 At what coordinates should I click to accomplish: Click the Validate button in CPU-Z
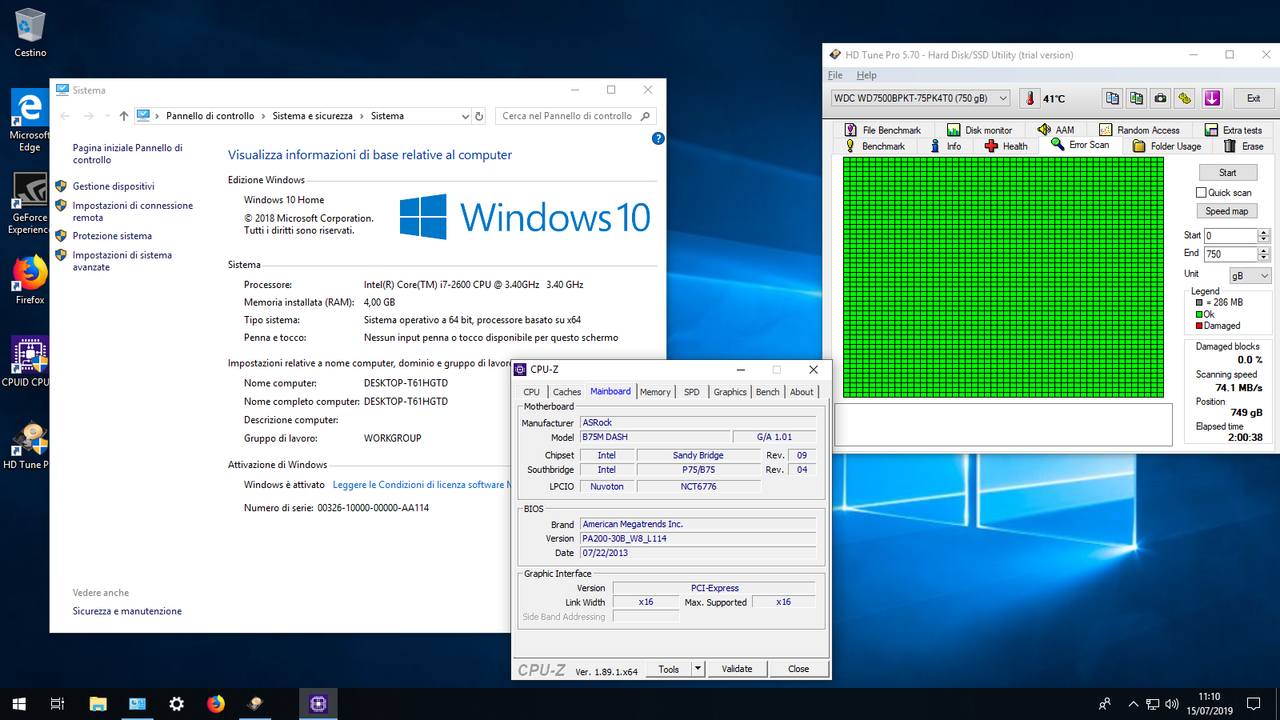pos(737,669)
